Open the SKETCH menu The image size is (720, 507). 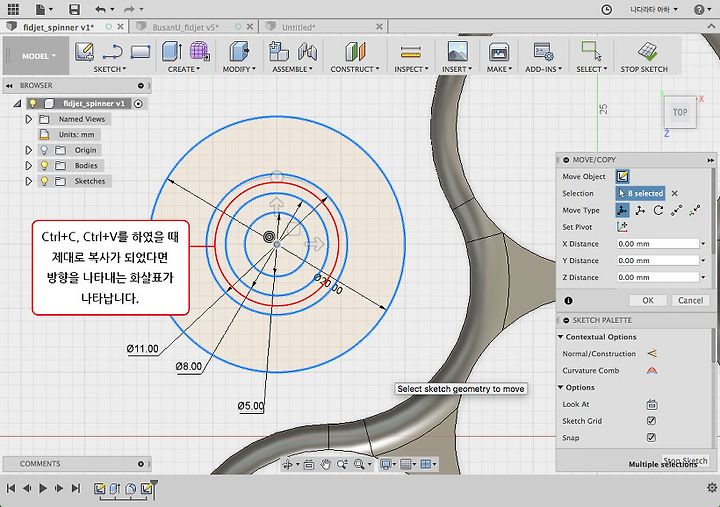109,69
